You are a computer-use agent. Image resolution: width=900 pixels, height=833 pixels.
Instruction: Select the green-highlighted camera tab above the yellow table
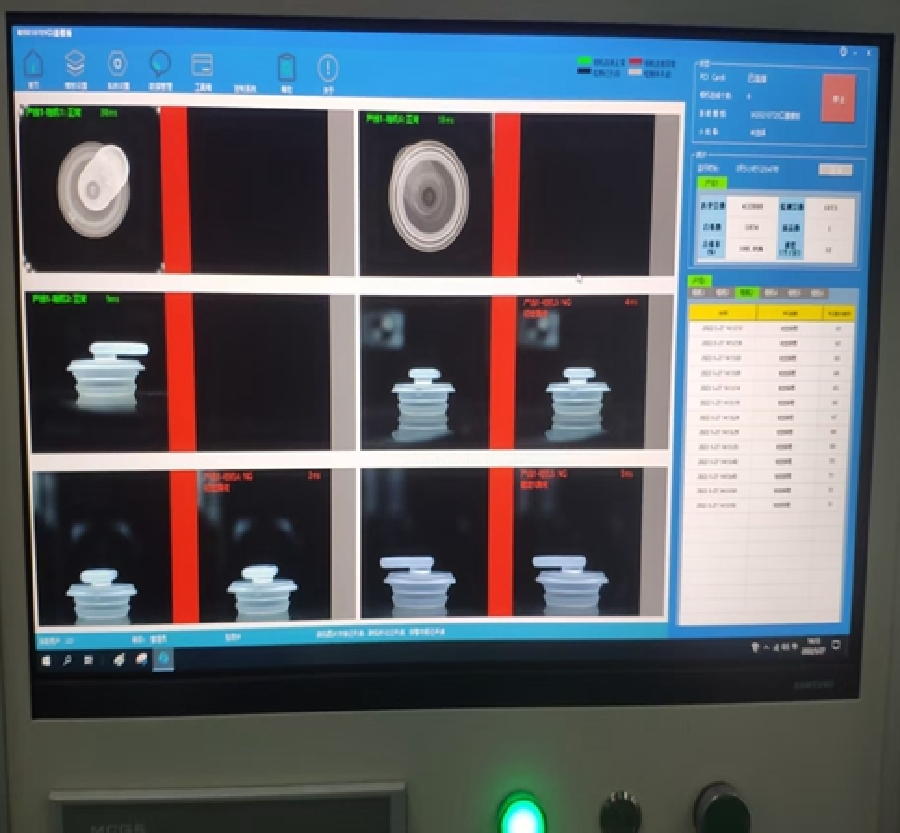746,293
